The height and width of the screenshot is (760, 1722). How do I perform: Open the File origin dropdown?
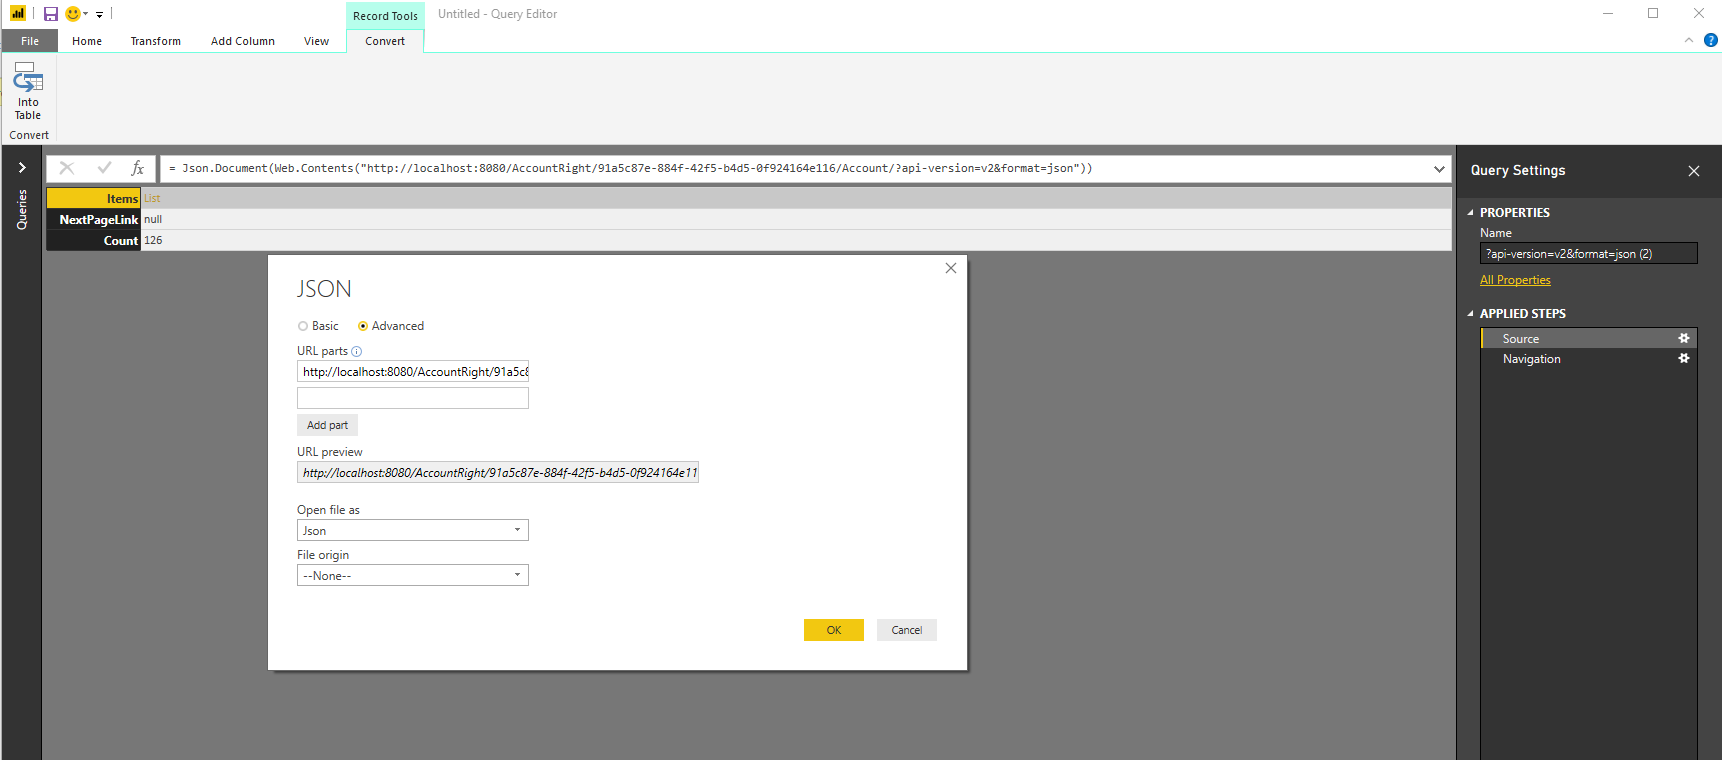[413, 575]
